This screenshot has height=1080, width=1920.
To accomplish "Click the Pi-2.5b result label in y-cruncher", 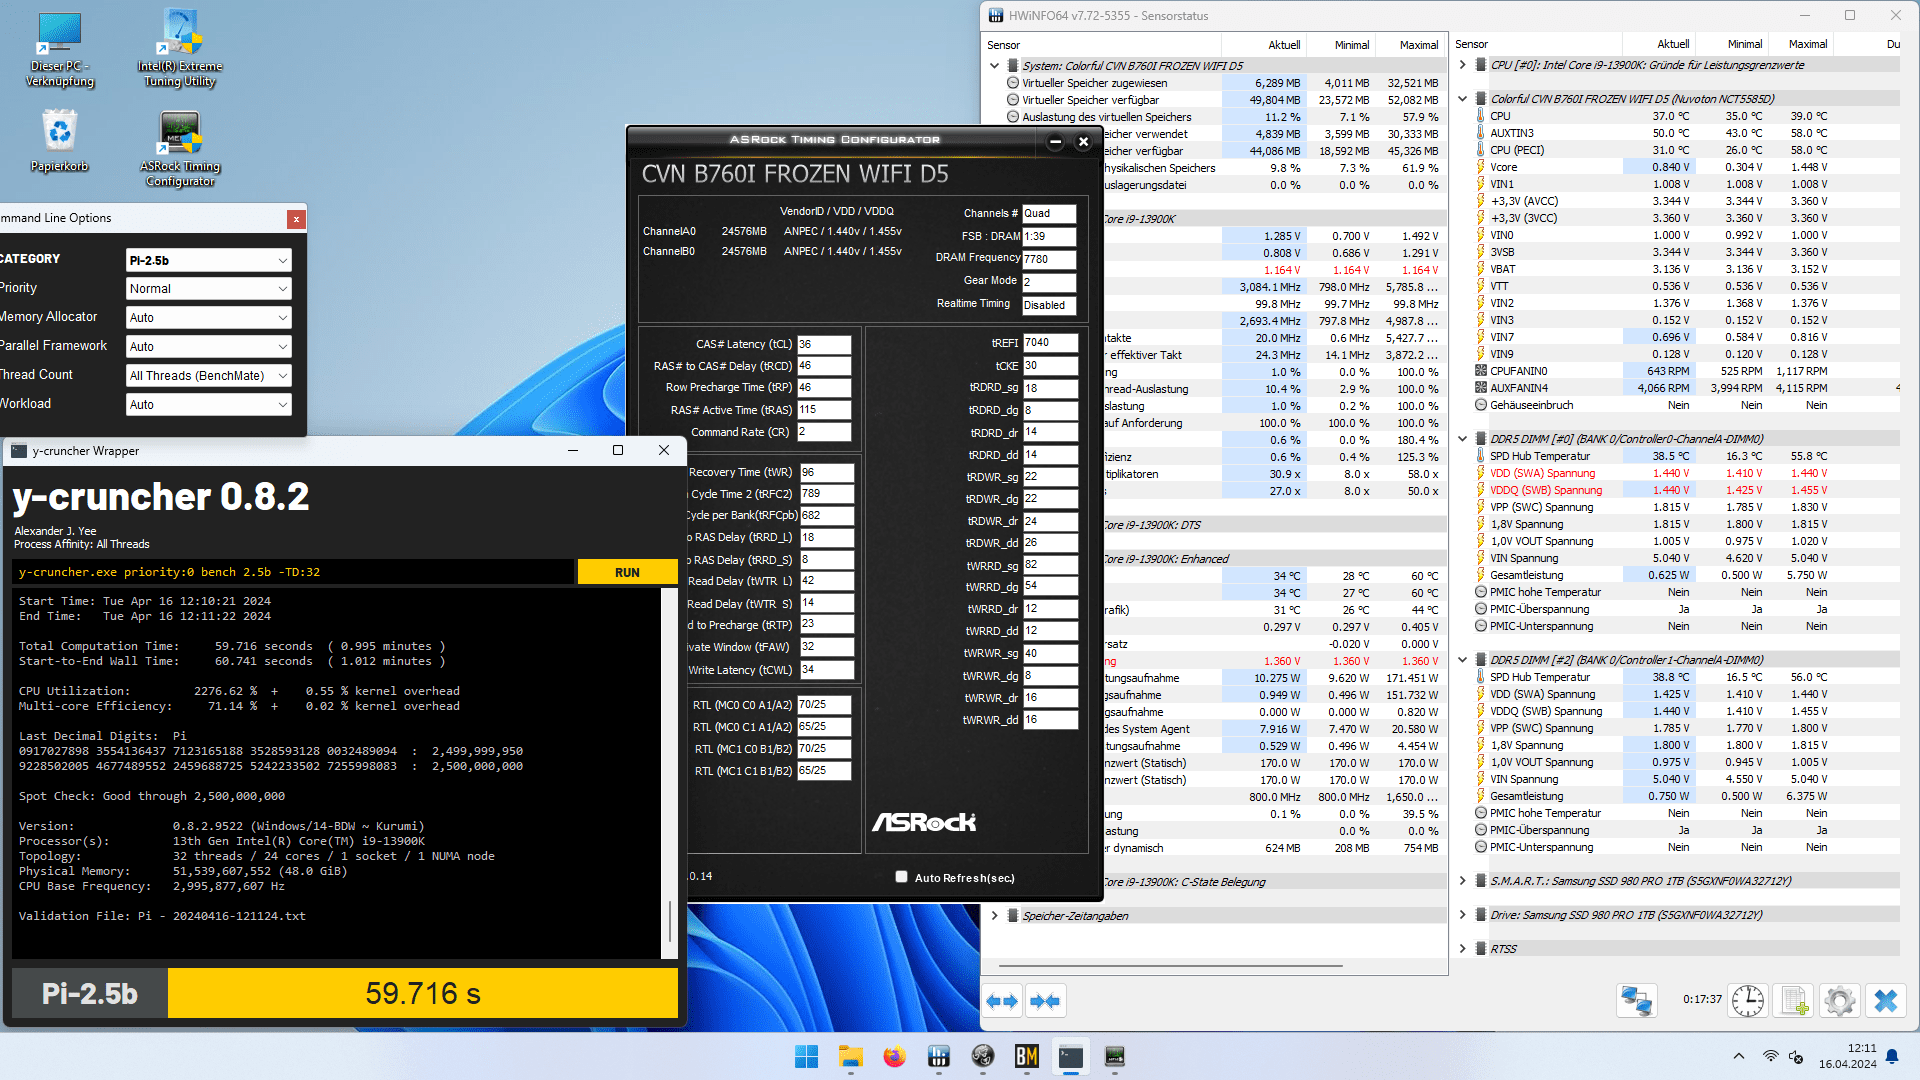I will [90, 993].
